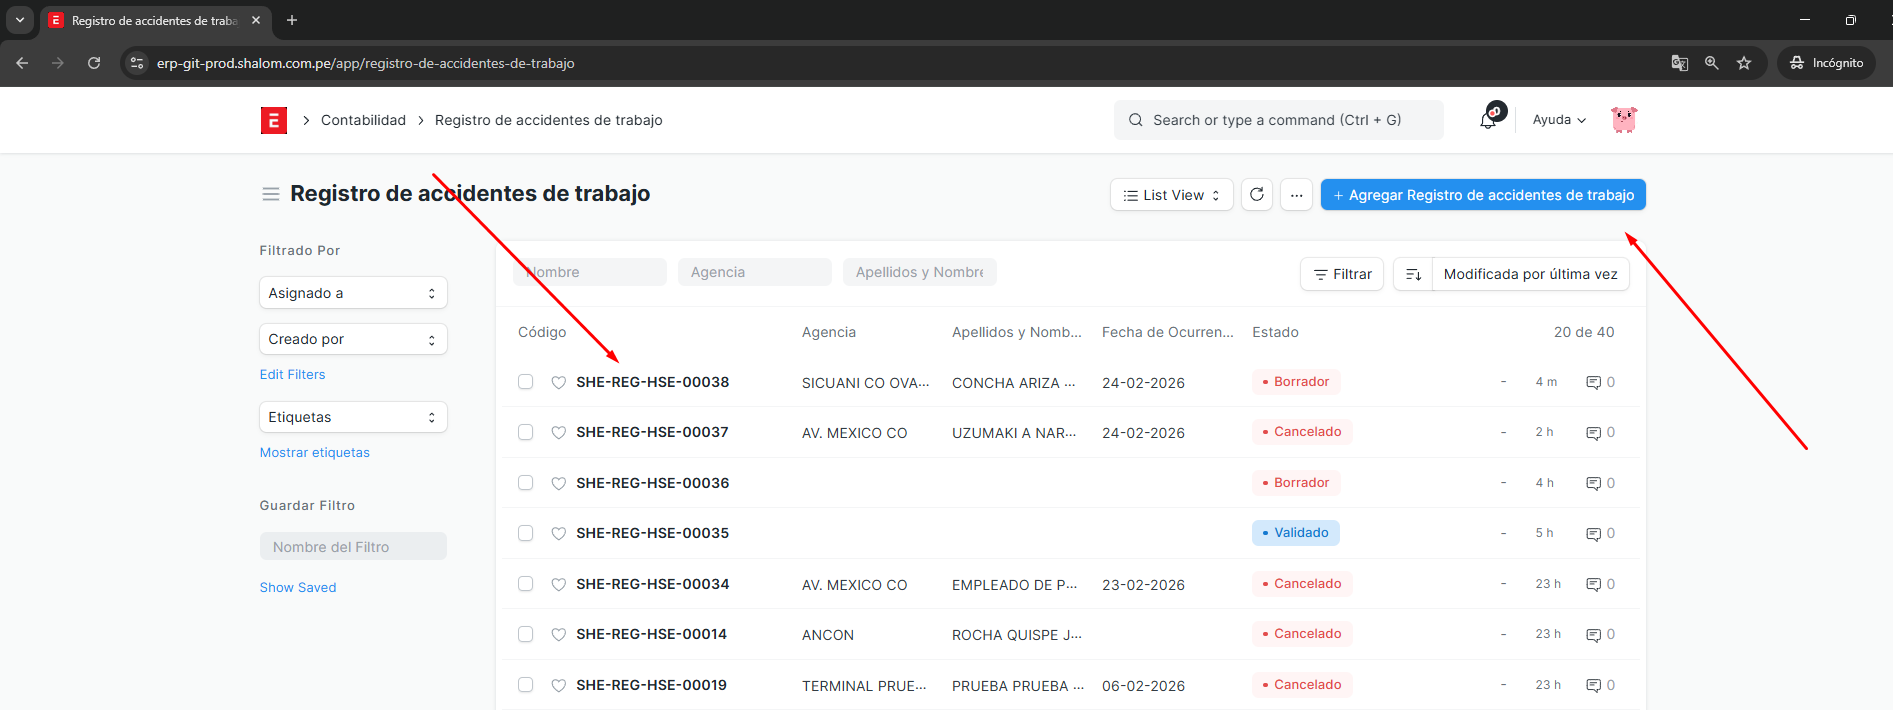Viewport: 1893px width, 710px height.
Task: Tick the checkbox for SHE-REG-HSE-00035
Action: (x=525, y=533)
